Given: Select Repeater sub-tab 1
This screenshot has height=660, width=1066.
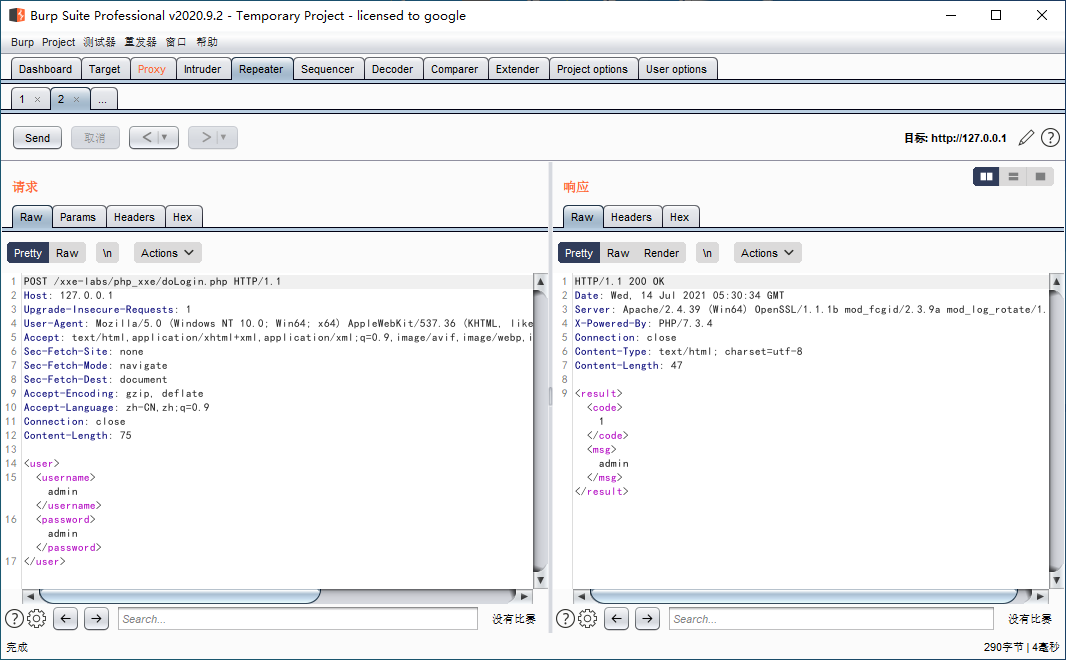Looking at the screenshot, I should 30,99.
